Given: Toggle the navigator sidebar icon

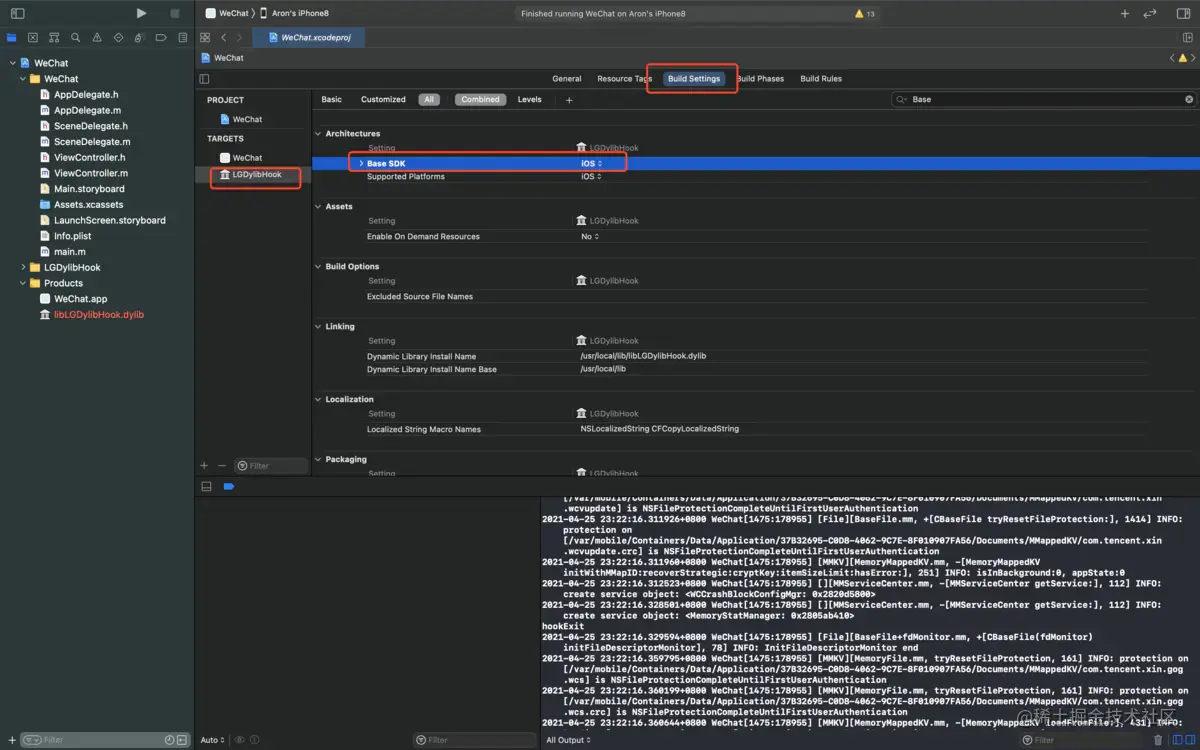Looking at the screenshot, I should (x=17, y=14).
